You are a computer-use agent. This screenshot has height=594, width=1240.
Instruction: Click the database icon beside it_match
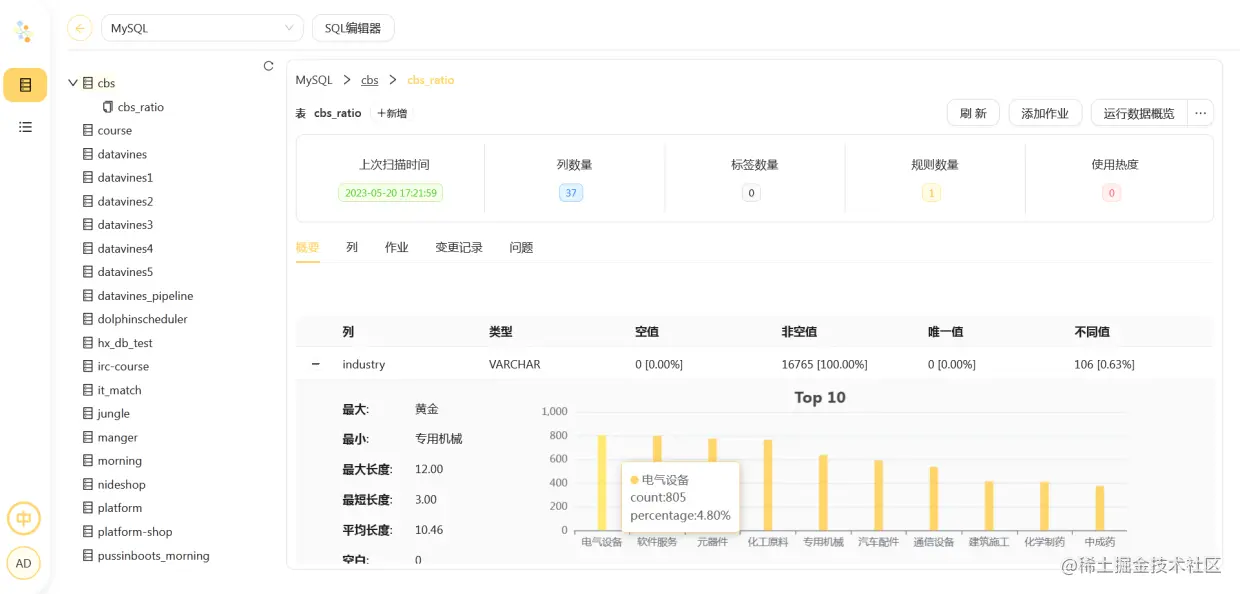pos(88,390)
